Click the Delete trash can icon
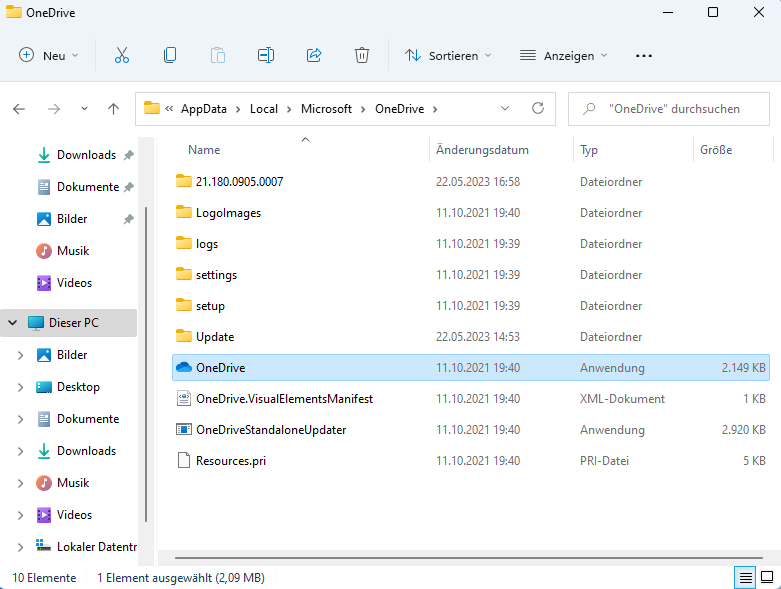Viewport: 781px width, 589px height. [x=362, y=56]
